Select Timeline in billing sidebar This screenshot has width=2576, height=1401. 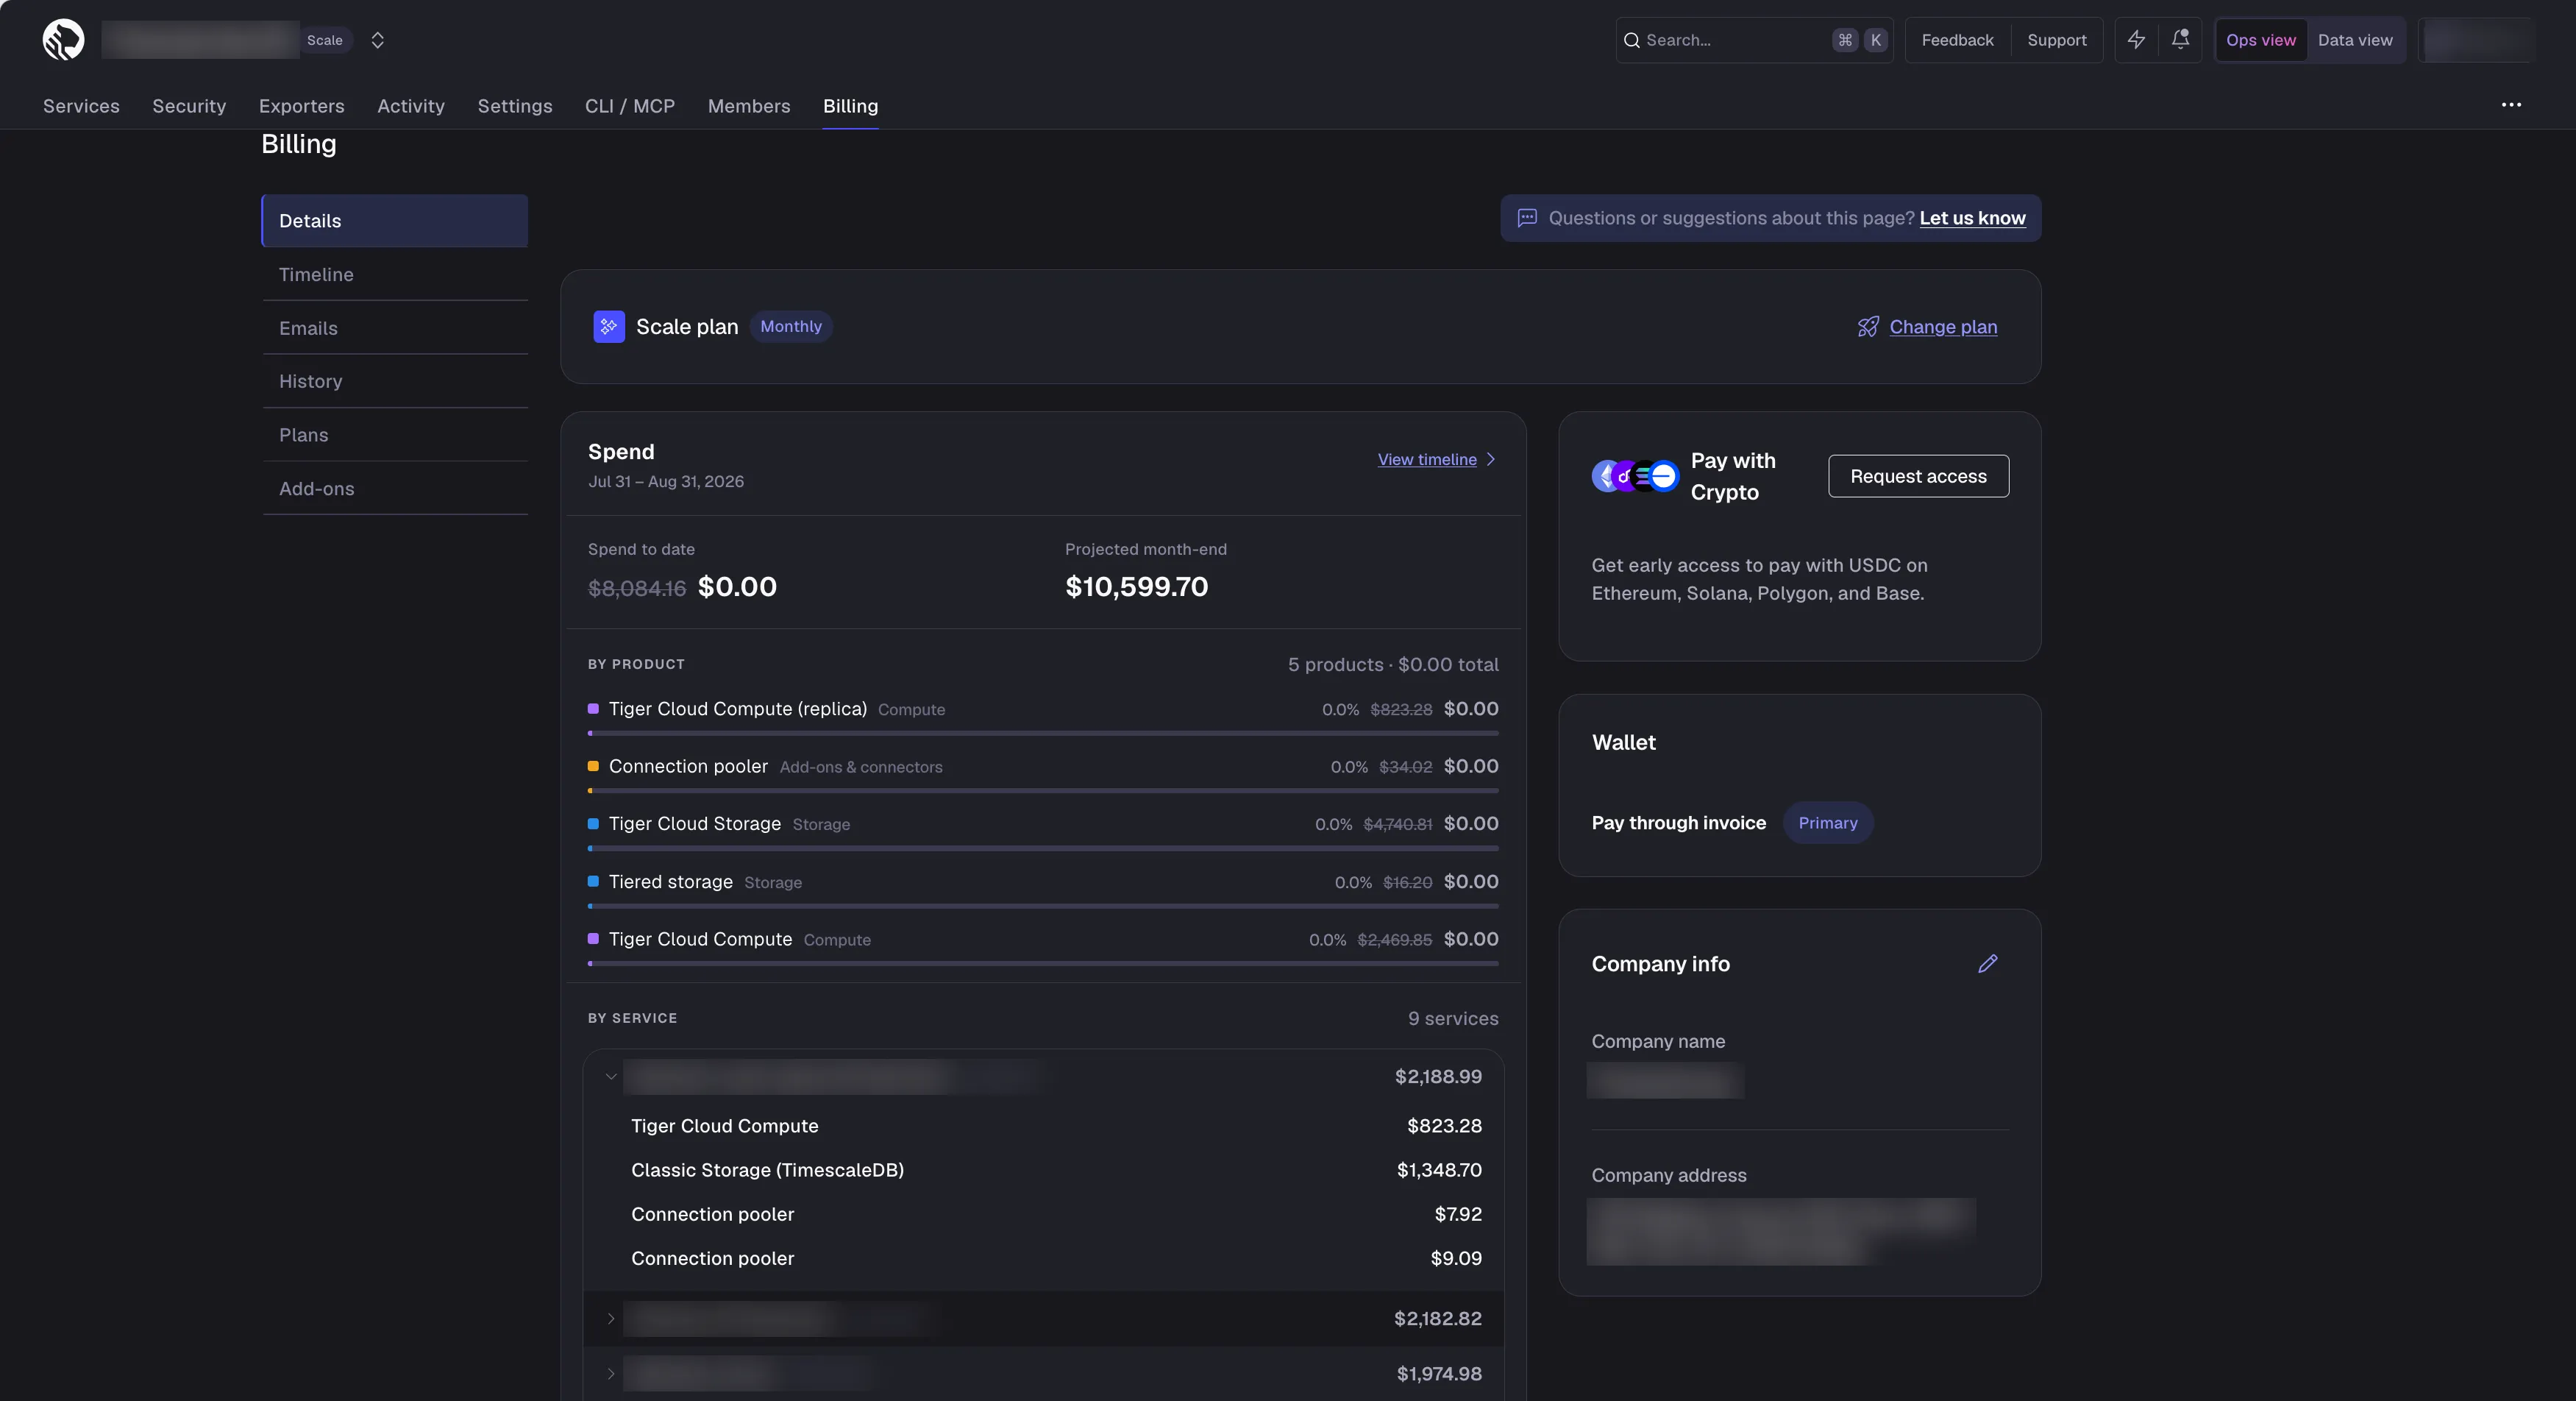pyautogui.click(x=395, y=274)
